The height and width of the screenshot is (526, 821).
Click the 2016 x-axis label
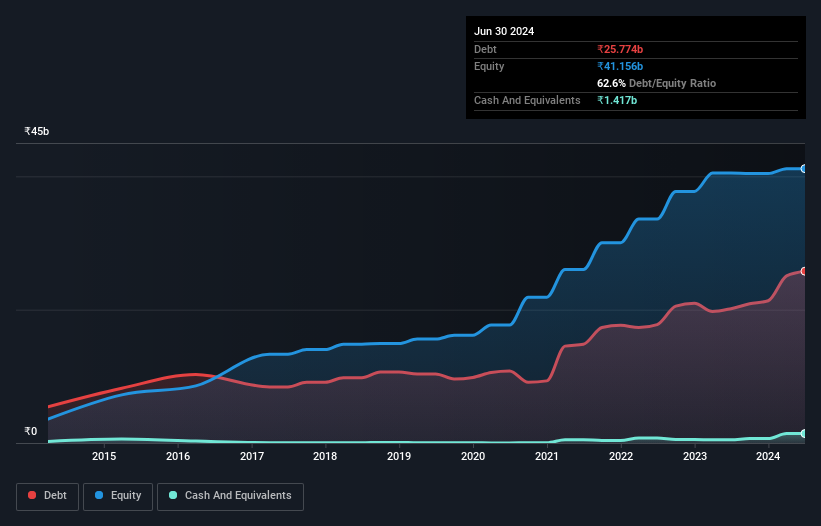[x=178, y=456]
